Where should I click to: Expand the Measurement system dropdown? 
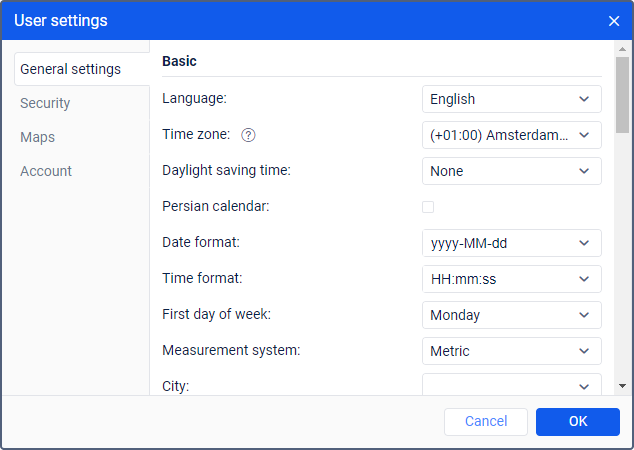coord(511,351)
